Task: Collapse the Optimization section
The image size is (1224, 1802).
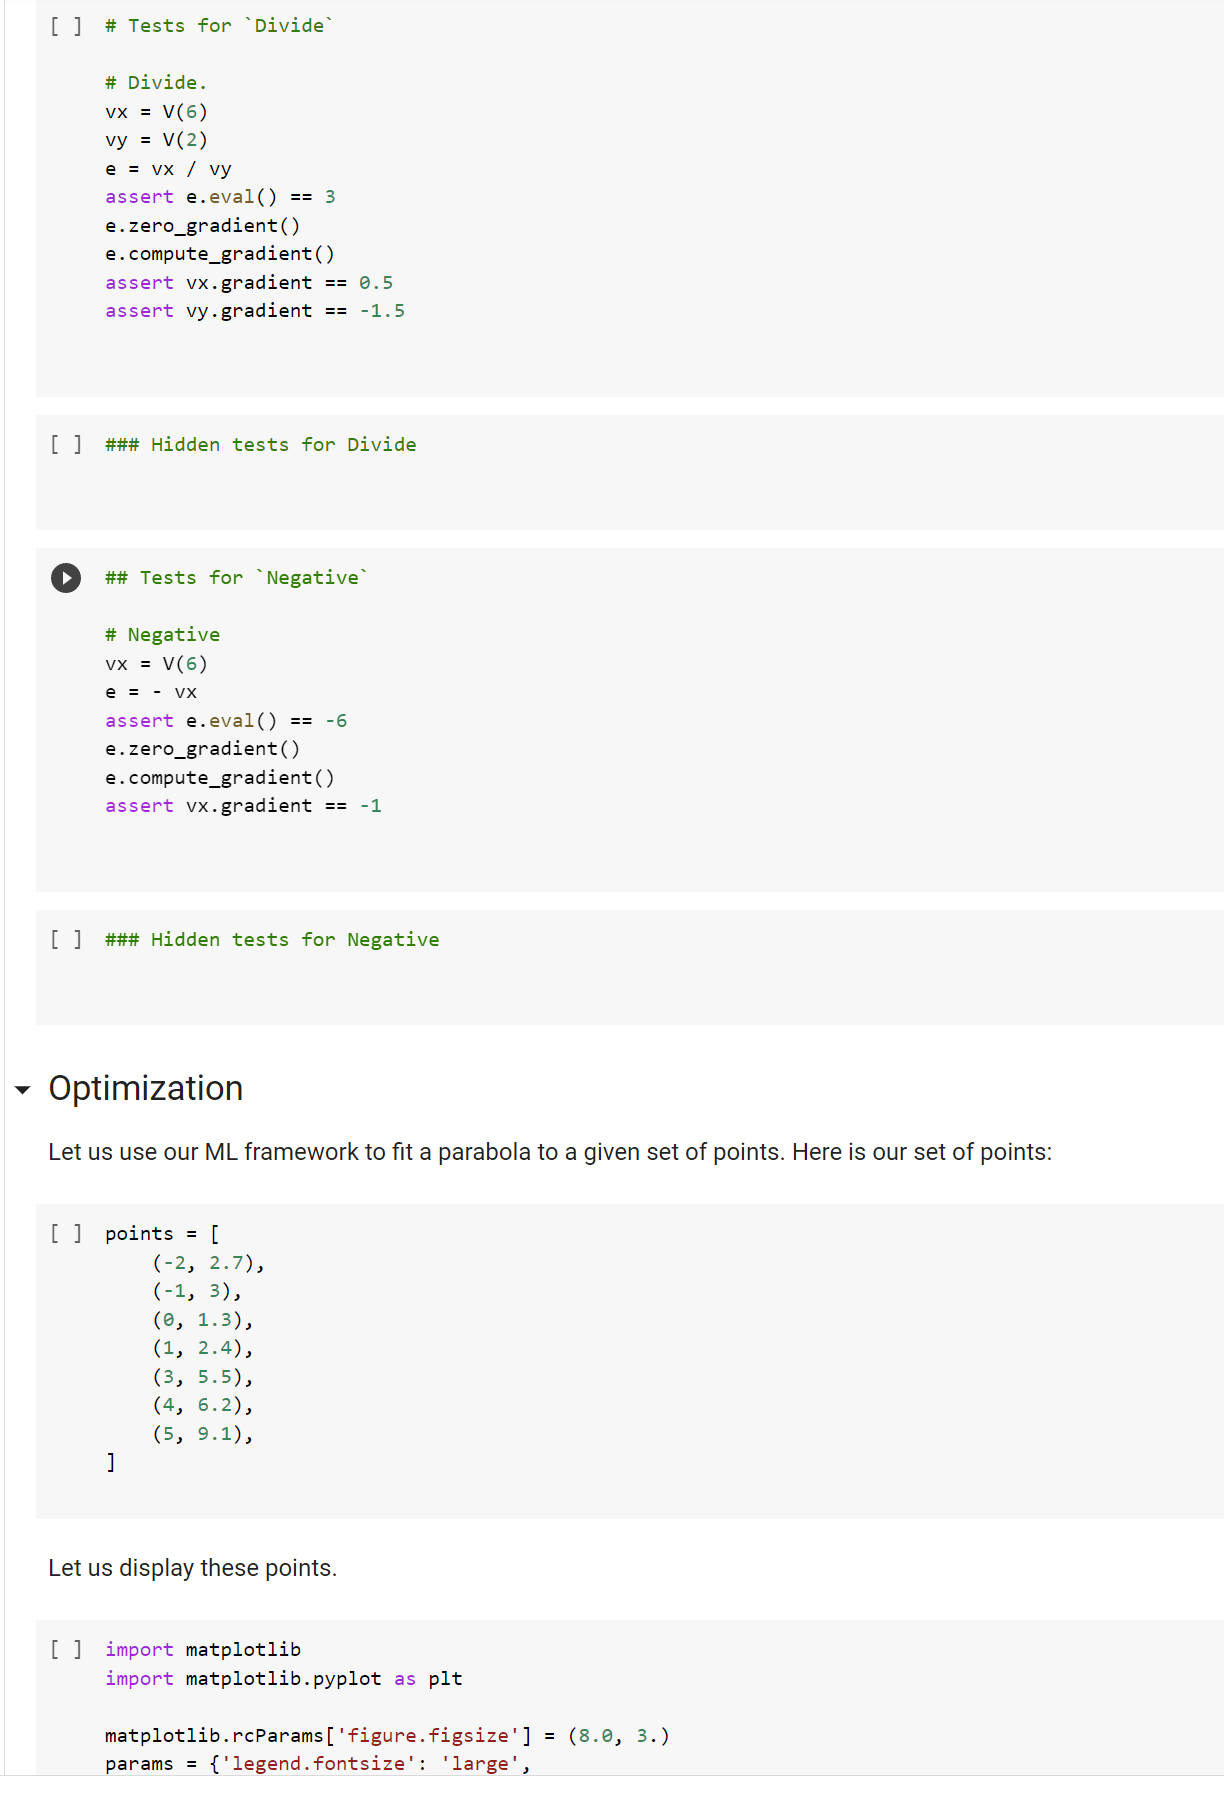Action: point(22,1090)
